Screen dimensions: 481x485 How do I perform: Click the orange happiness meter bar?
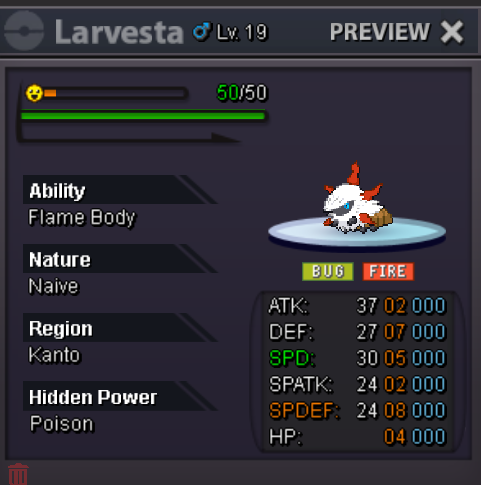click(115, 93)
